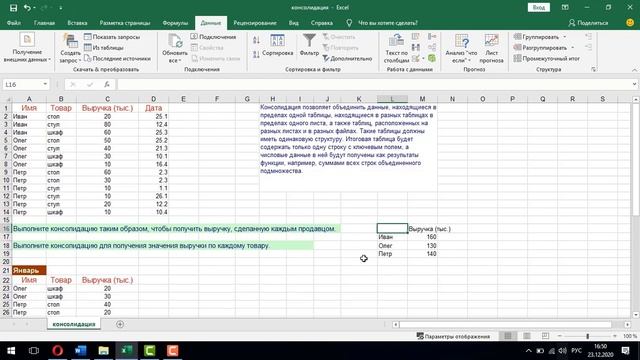Image resolution: width=640 pixels, height=360 pixels.
Task: Switch to Page Layout (Разметка страницы) tab
Action: 125,23
